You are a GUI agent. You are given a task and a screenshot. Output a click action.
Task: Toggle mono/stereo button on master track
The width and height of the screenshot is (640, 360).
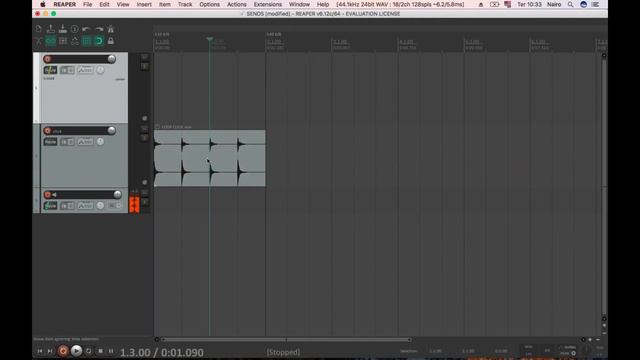[114, 206]
